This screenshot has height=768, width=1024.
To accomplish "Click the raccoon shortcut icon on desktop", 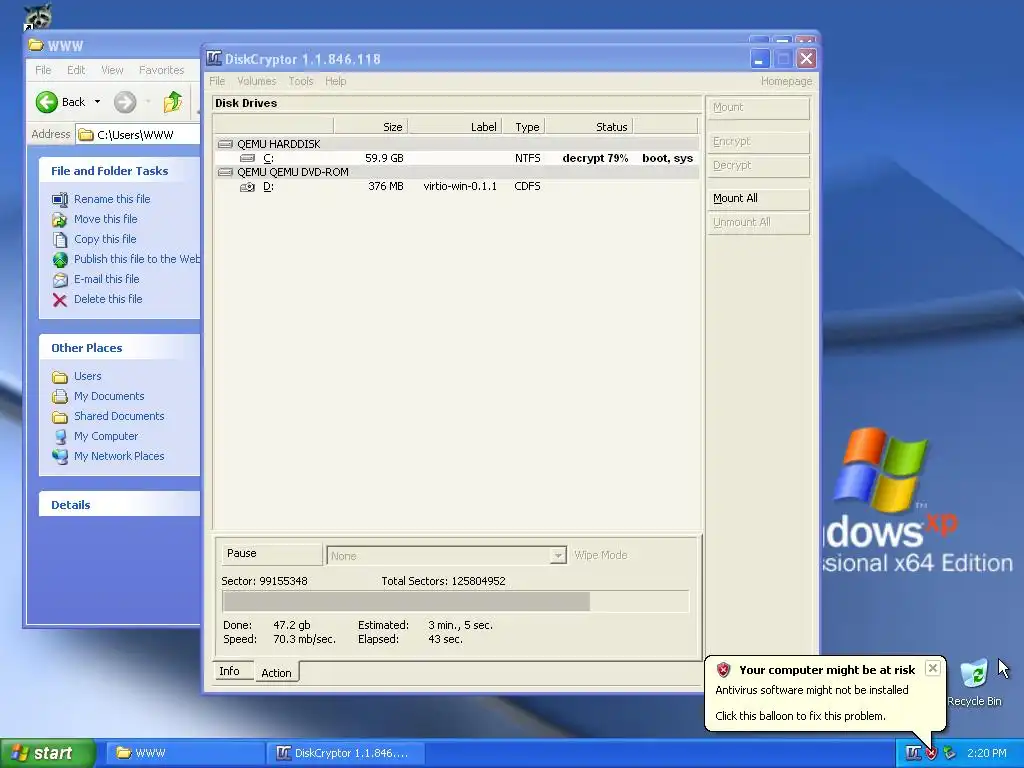I will tap(38, 16).
